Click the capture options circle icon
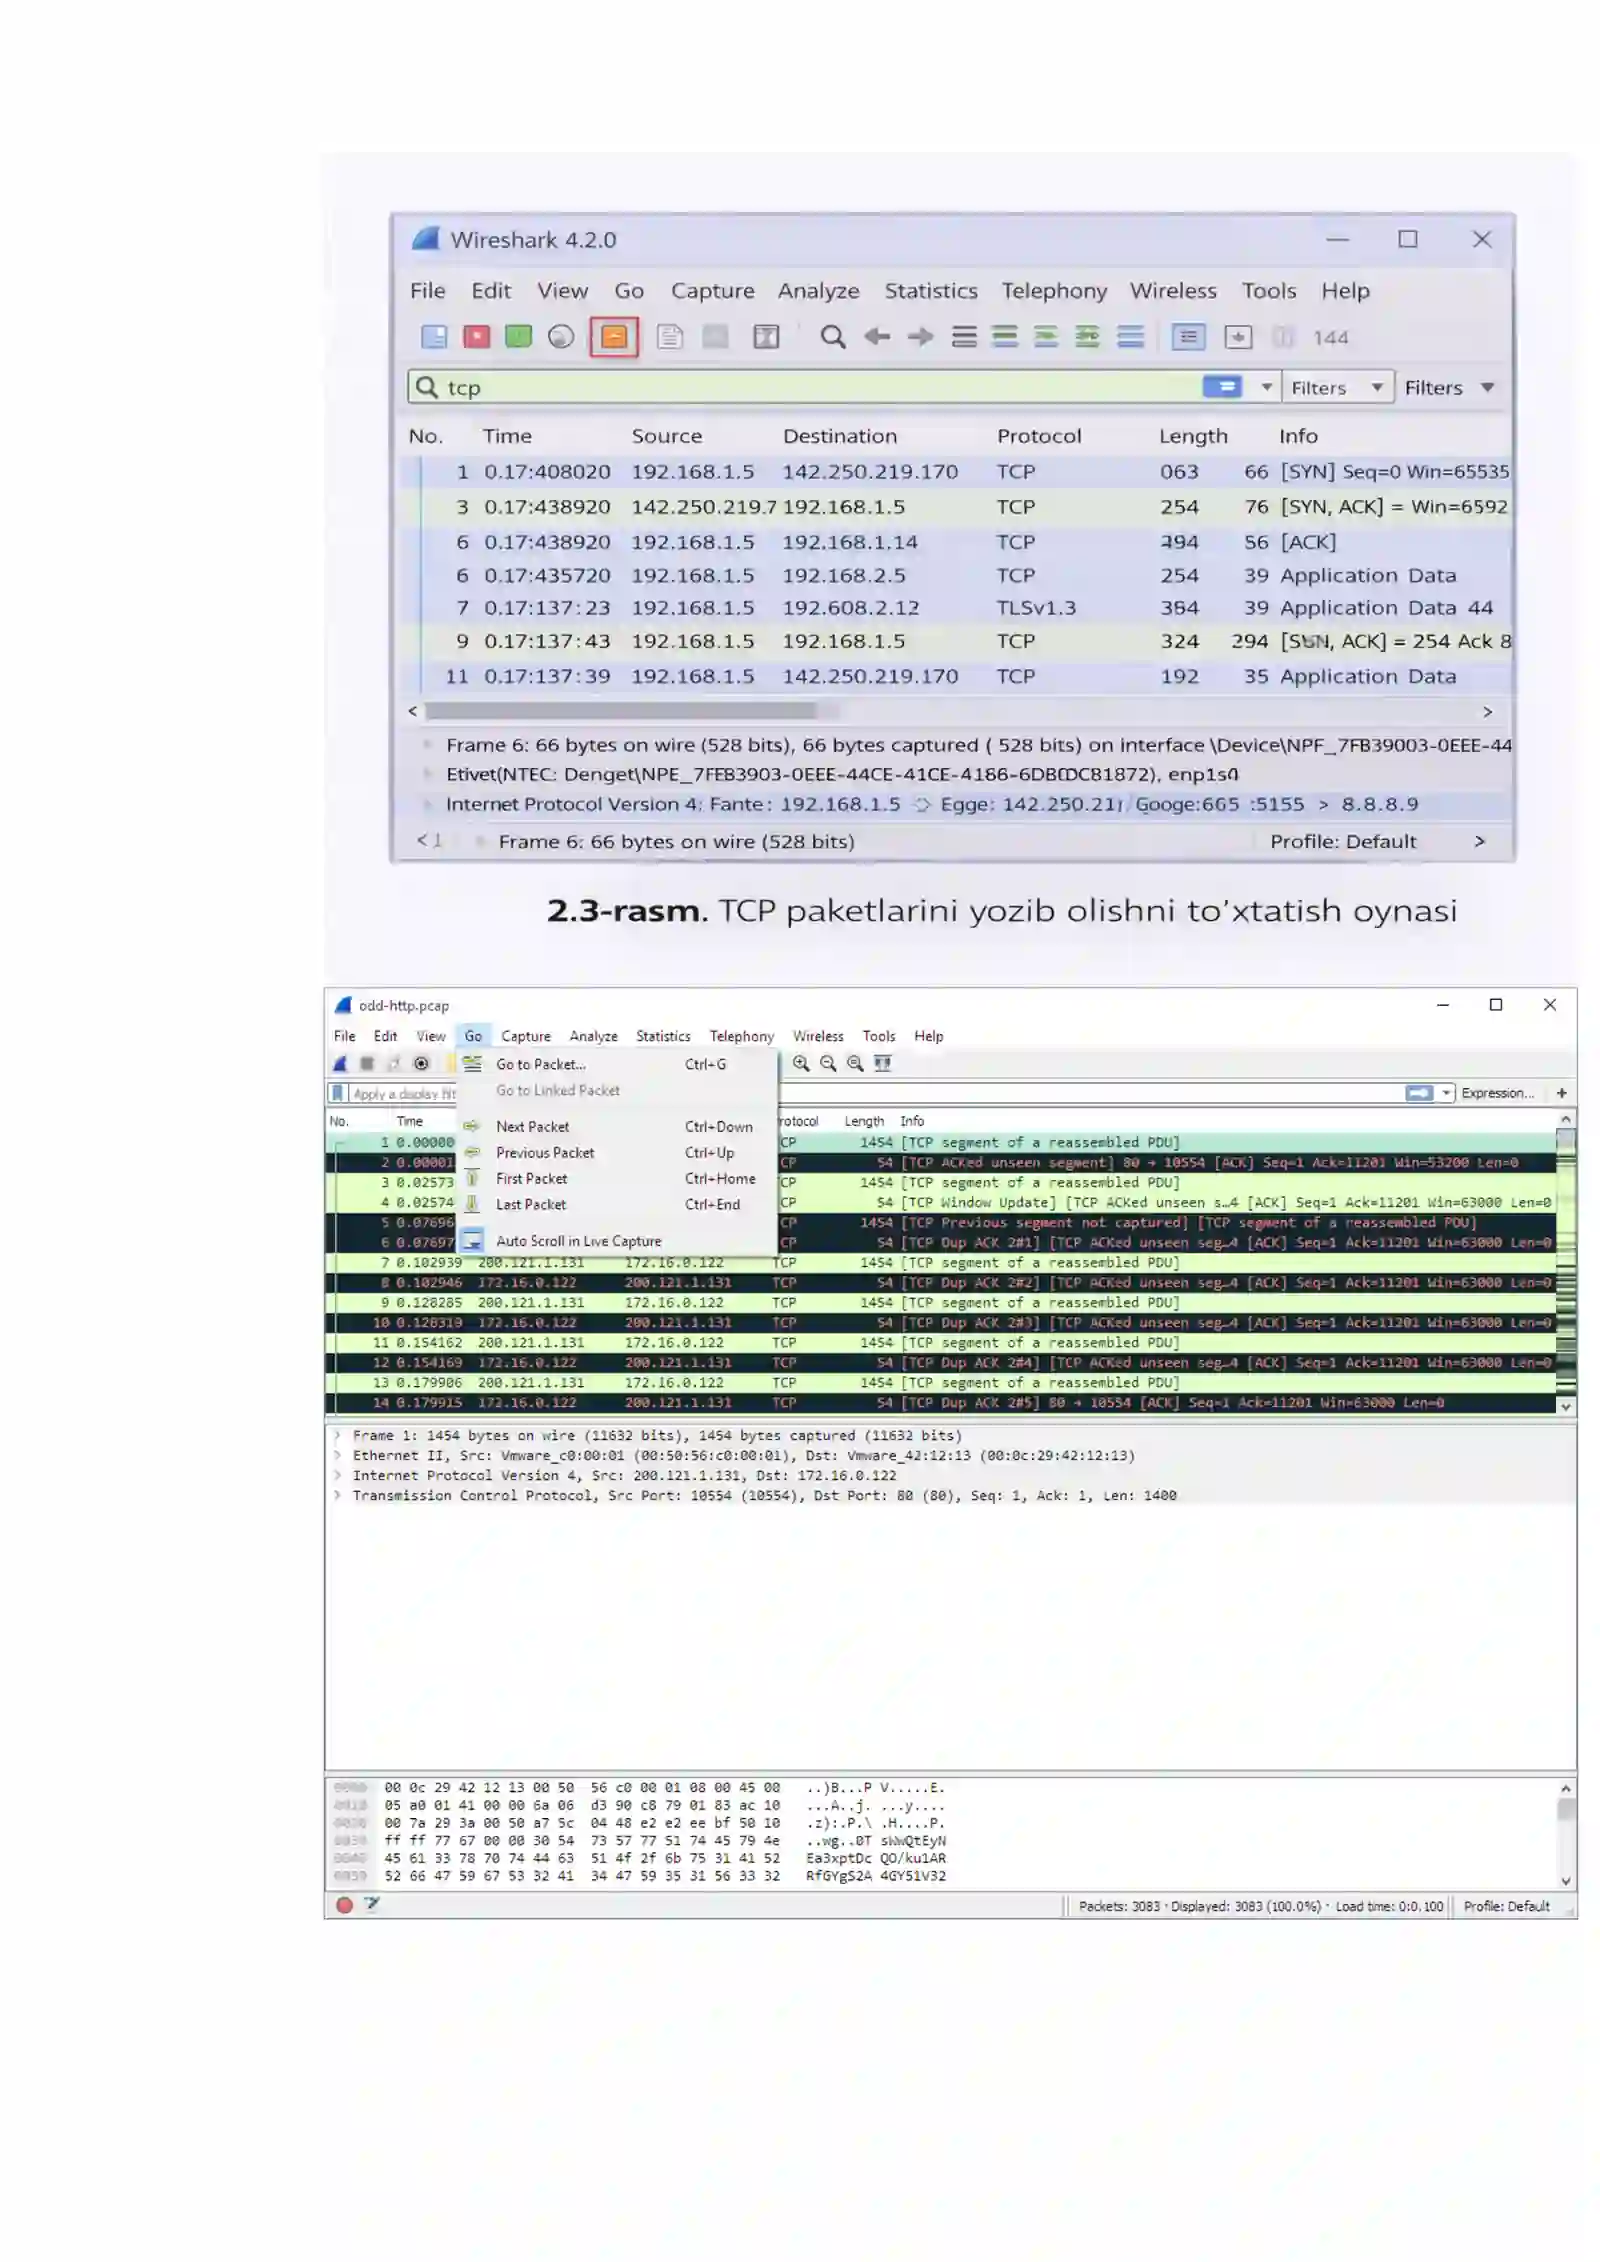 click(421, 1063)
